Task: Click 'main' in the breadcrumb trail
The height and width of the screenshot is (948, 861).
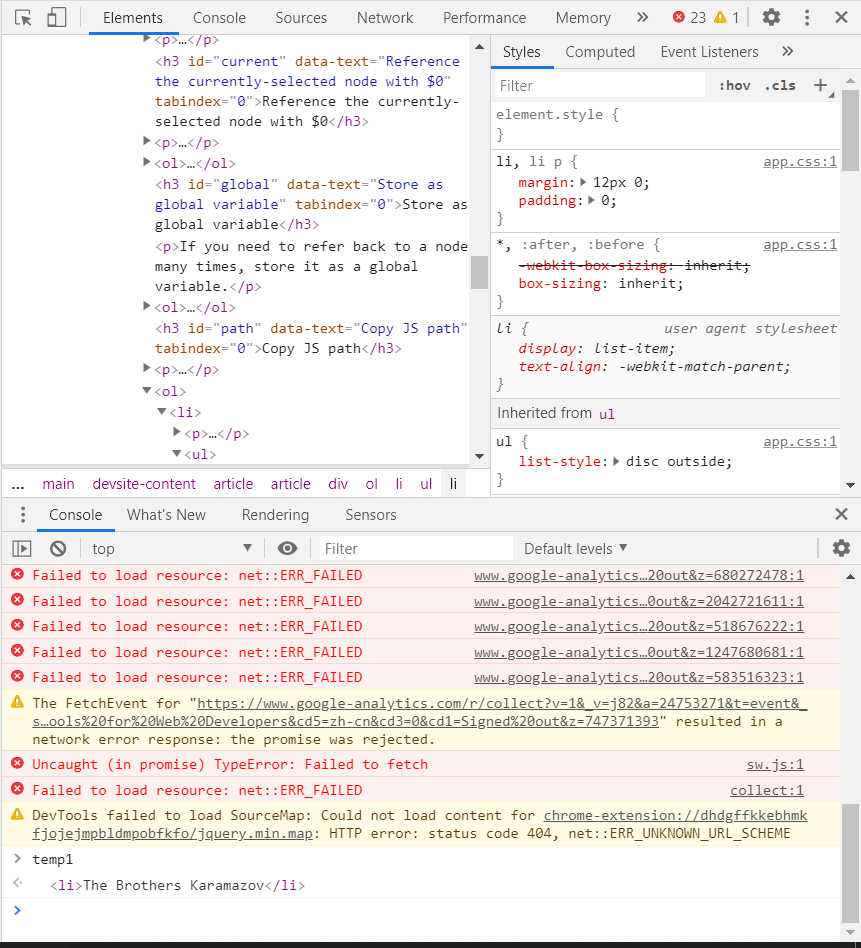Action: pyautogui.click(x=59, y=484)
